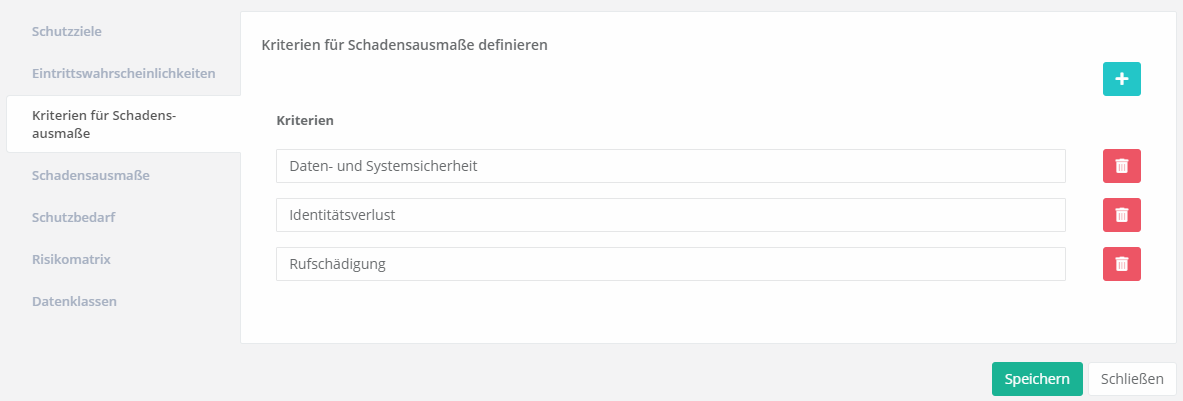Delete the 'Daten- und Systemsicherheit' criterion
The image size is (1183, 401).
click(1121, 166)
